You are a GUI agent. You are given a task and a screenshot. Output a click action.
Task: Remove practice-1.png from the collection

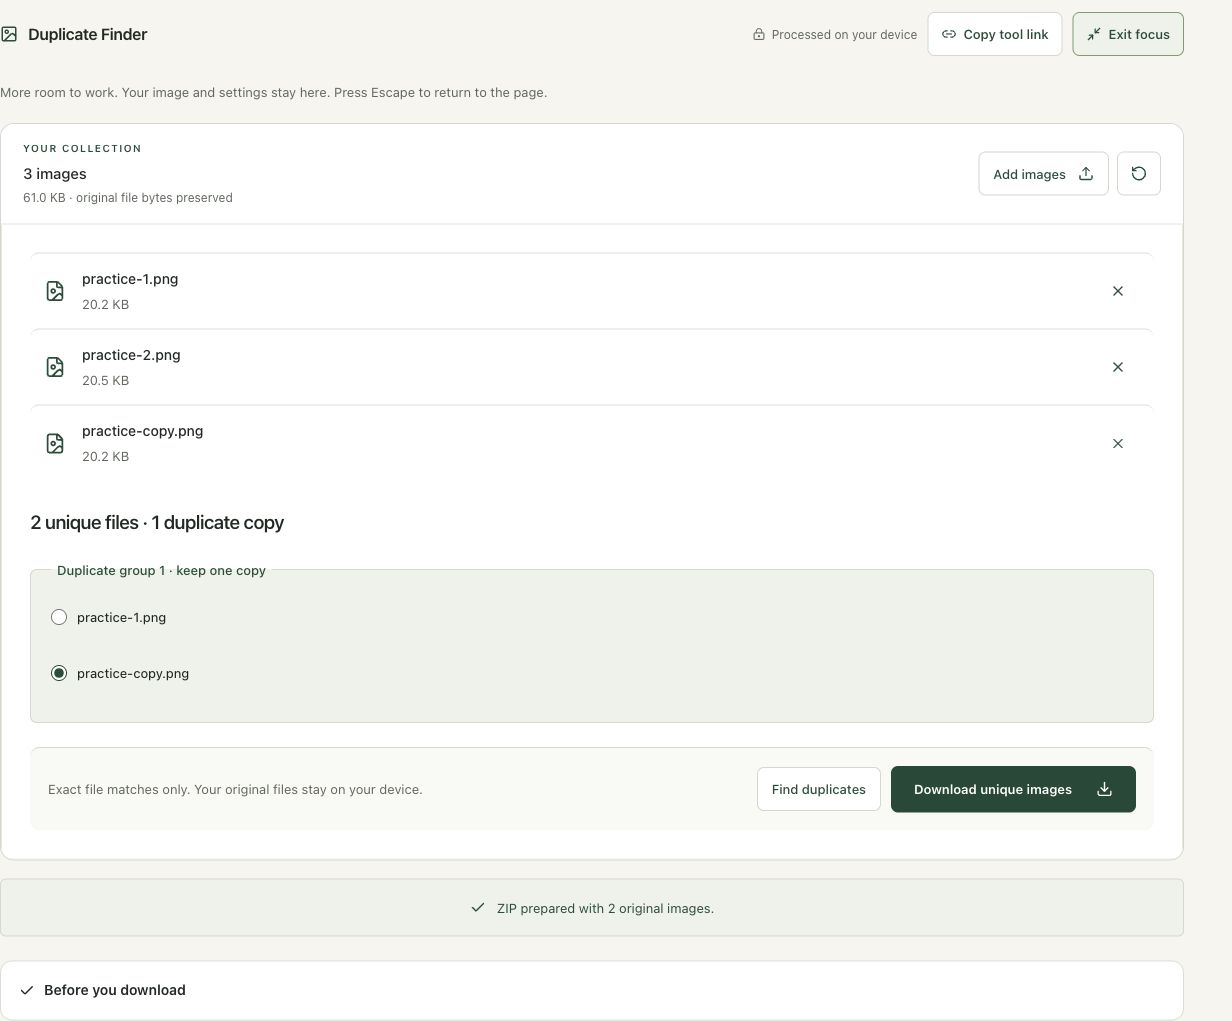(x=1118, y=291)
